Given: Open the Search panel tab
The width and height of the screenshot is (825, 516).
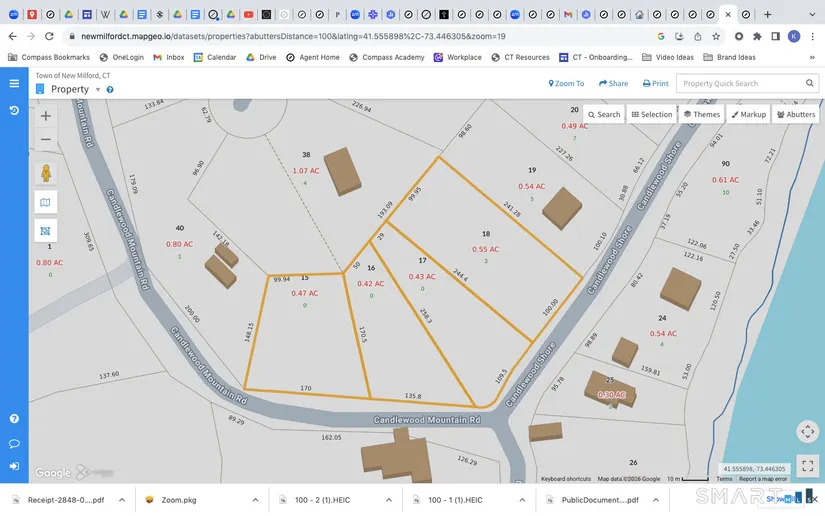Looking at the screenshot, I should [x=604, y=114].
